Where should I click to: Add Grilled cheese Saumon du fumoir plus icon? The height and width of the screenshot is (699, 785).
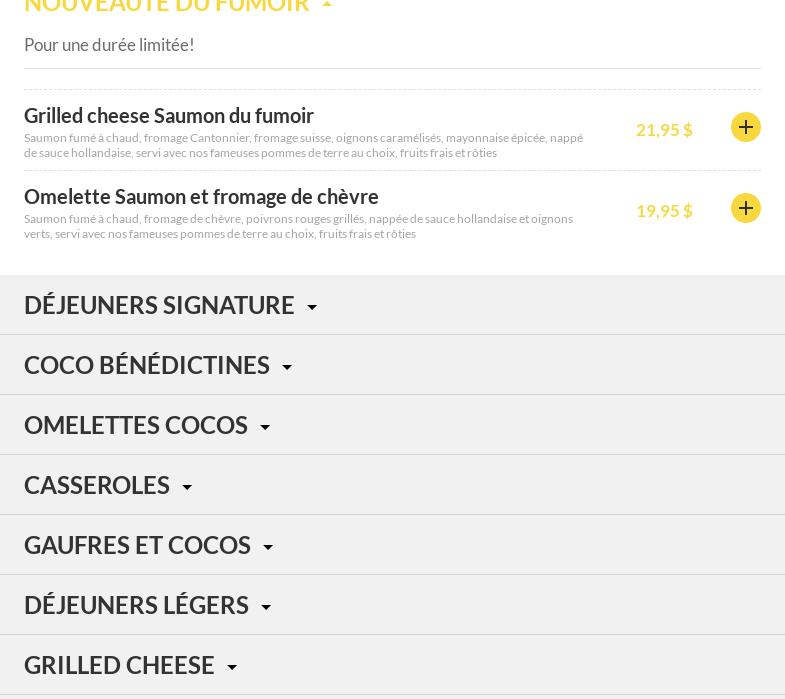point(745,127)
